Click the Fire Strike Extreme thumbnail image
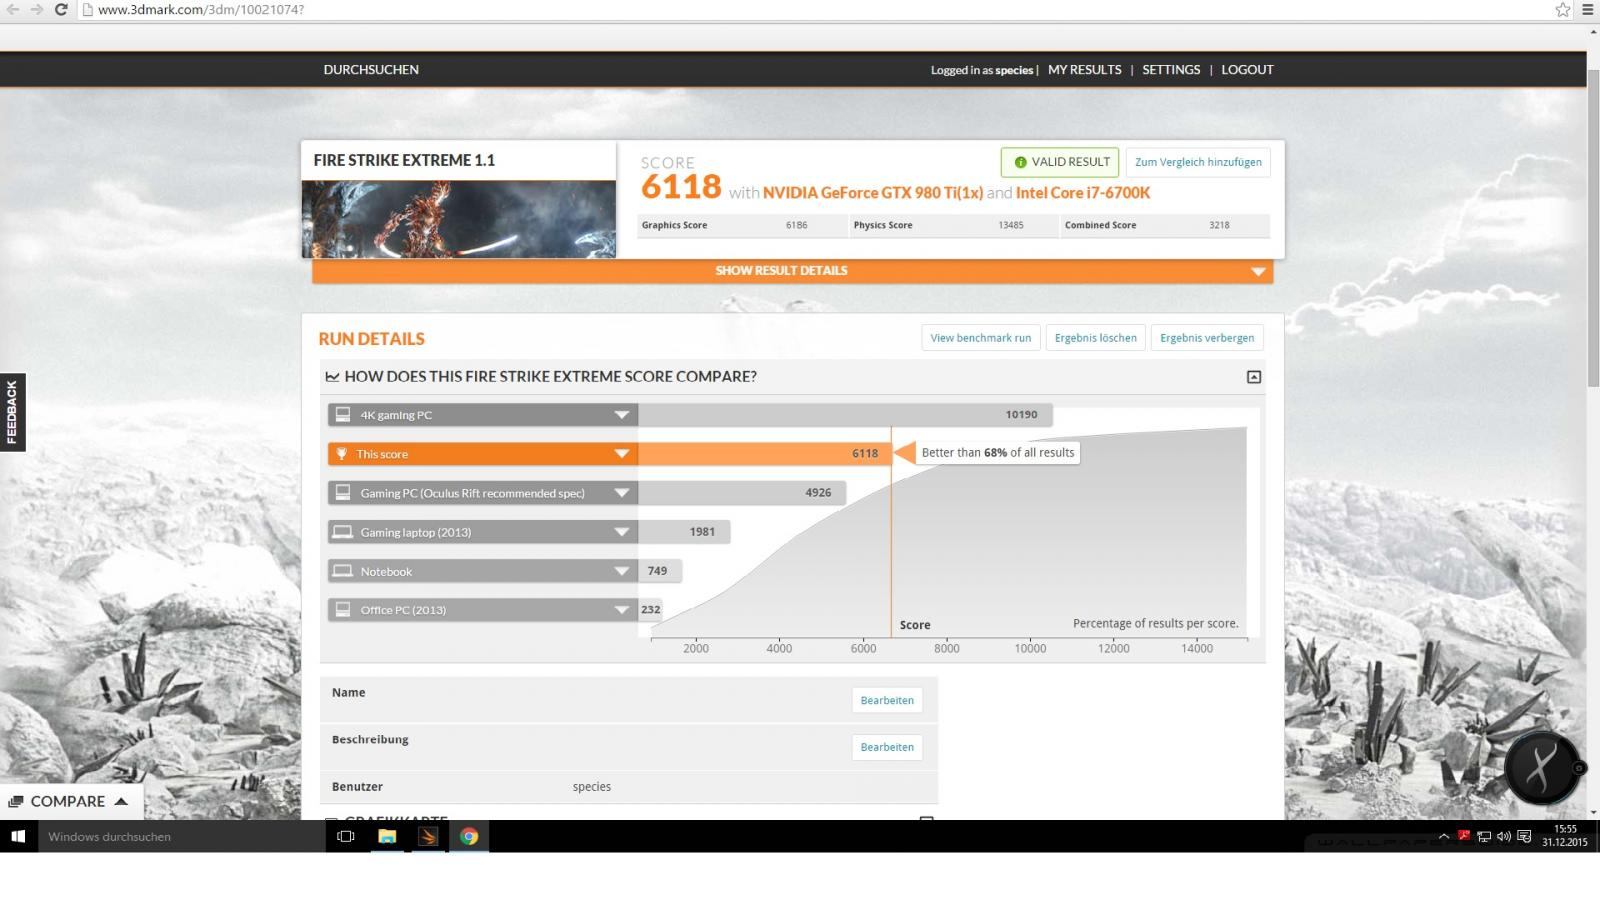This screenshot has width=1600, height=900. (459, 219)
